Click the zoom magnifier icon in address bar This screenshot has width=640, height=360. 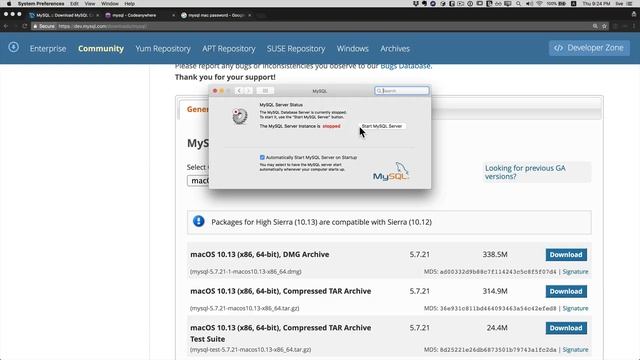pos(595,26)
